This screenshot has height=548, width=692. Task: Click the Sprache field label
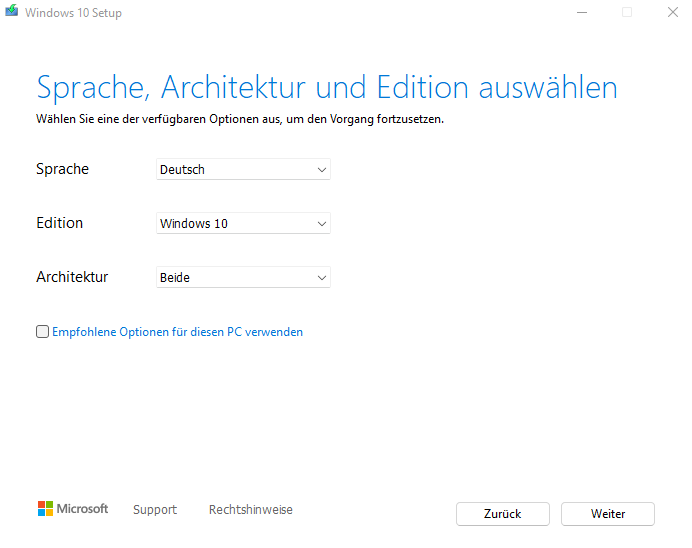[62, 169]
